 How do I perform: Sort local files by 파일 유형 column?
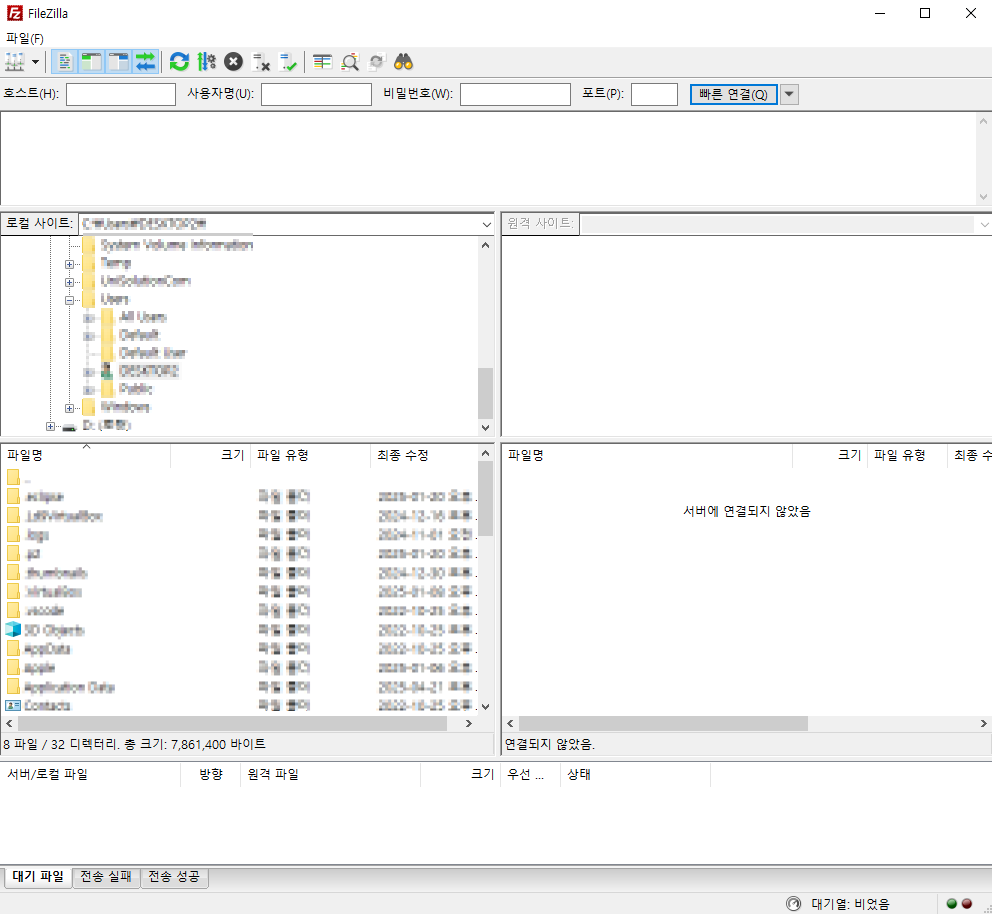311,455
